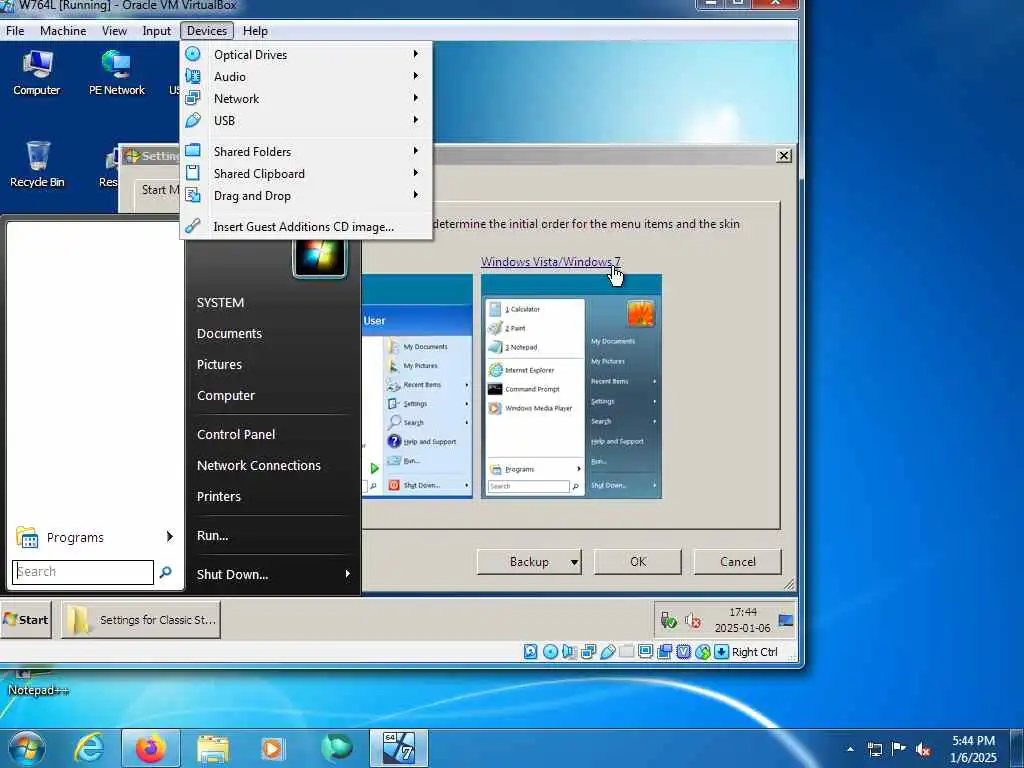1024x768 pixels.
Task: Select the two-column classic style preview
Action: coord(417,387)
